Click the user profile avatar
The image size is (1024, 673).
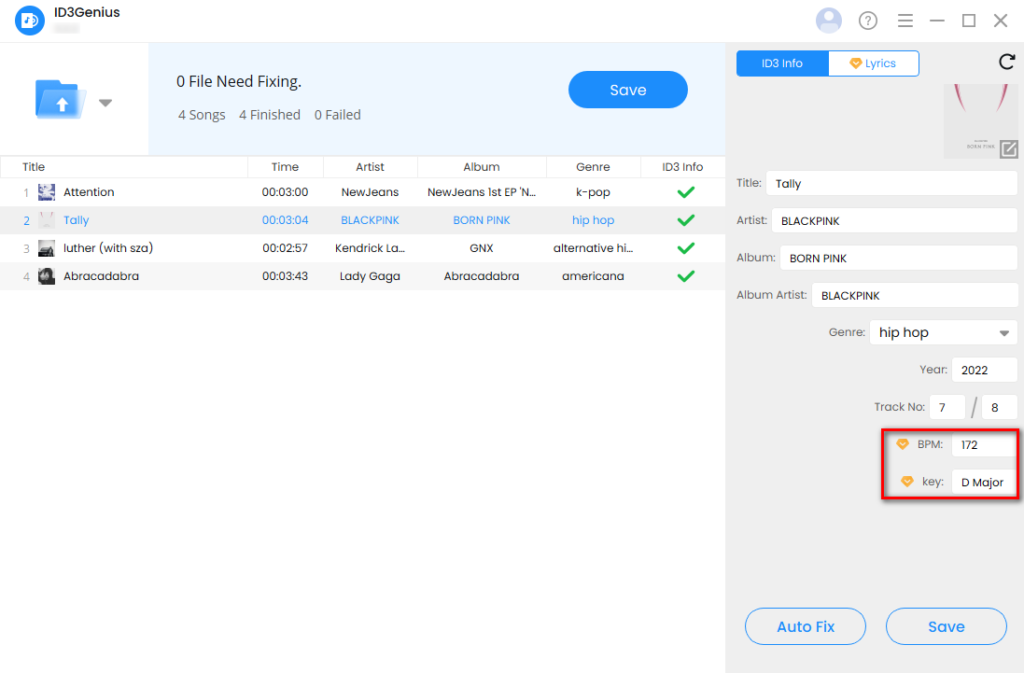click(829, 20)
